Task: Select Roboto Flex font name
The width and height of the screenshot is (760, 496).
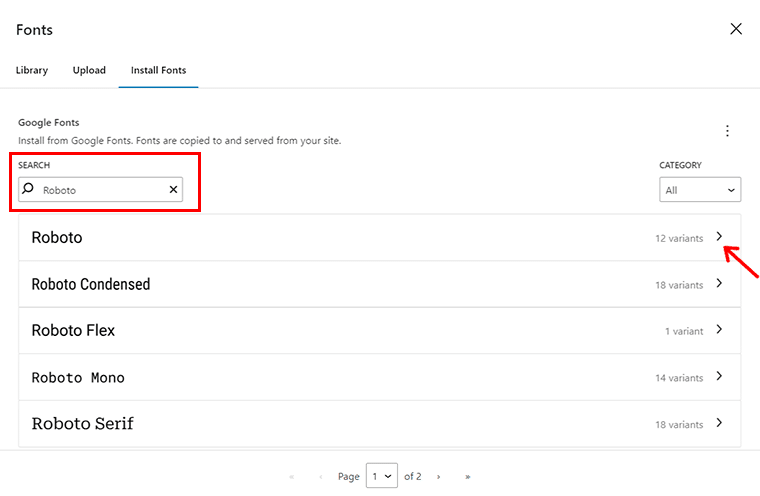Action: (x=73, y=331)
